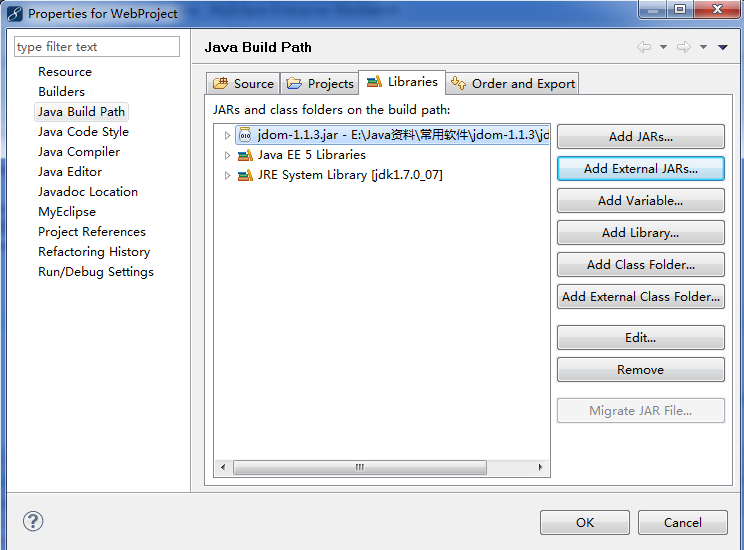Screen dimensions: 744x550
Task: Select Javadoc Location in sidebar
Action: point(88,192)
